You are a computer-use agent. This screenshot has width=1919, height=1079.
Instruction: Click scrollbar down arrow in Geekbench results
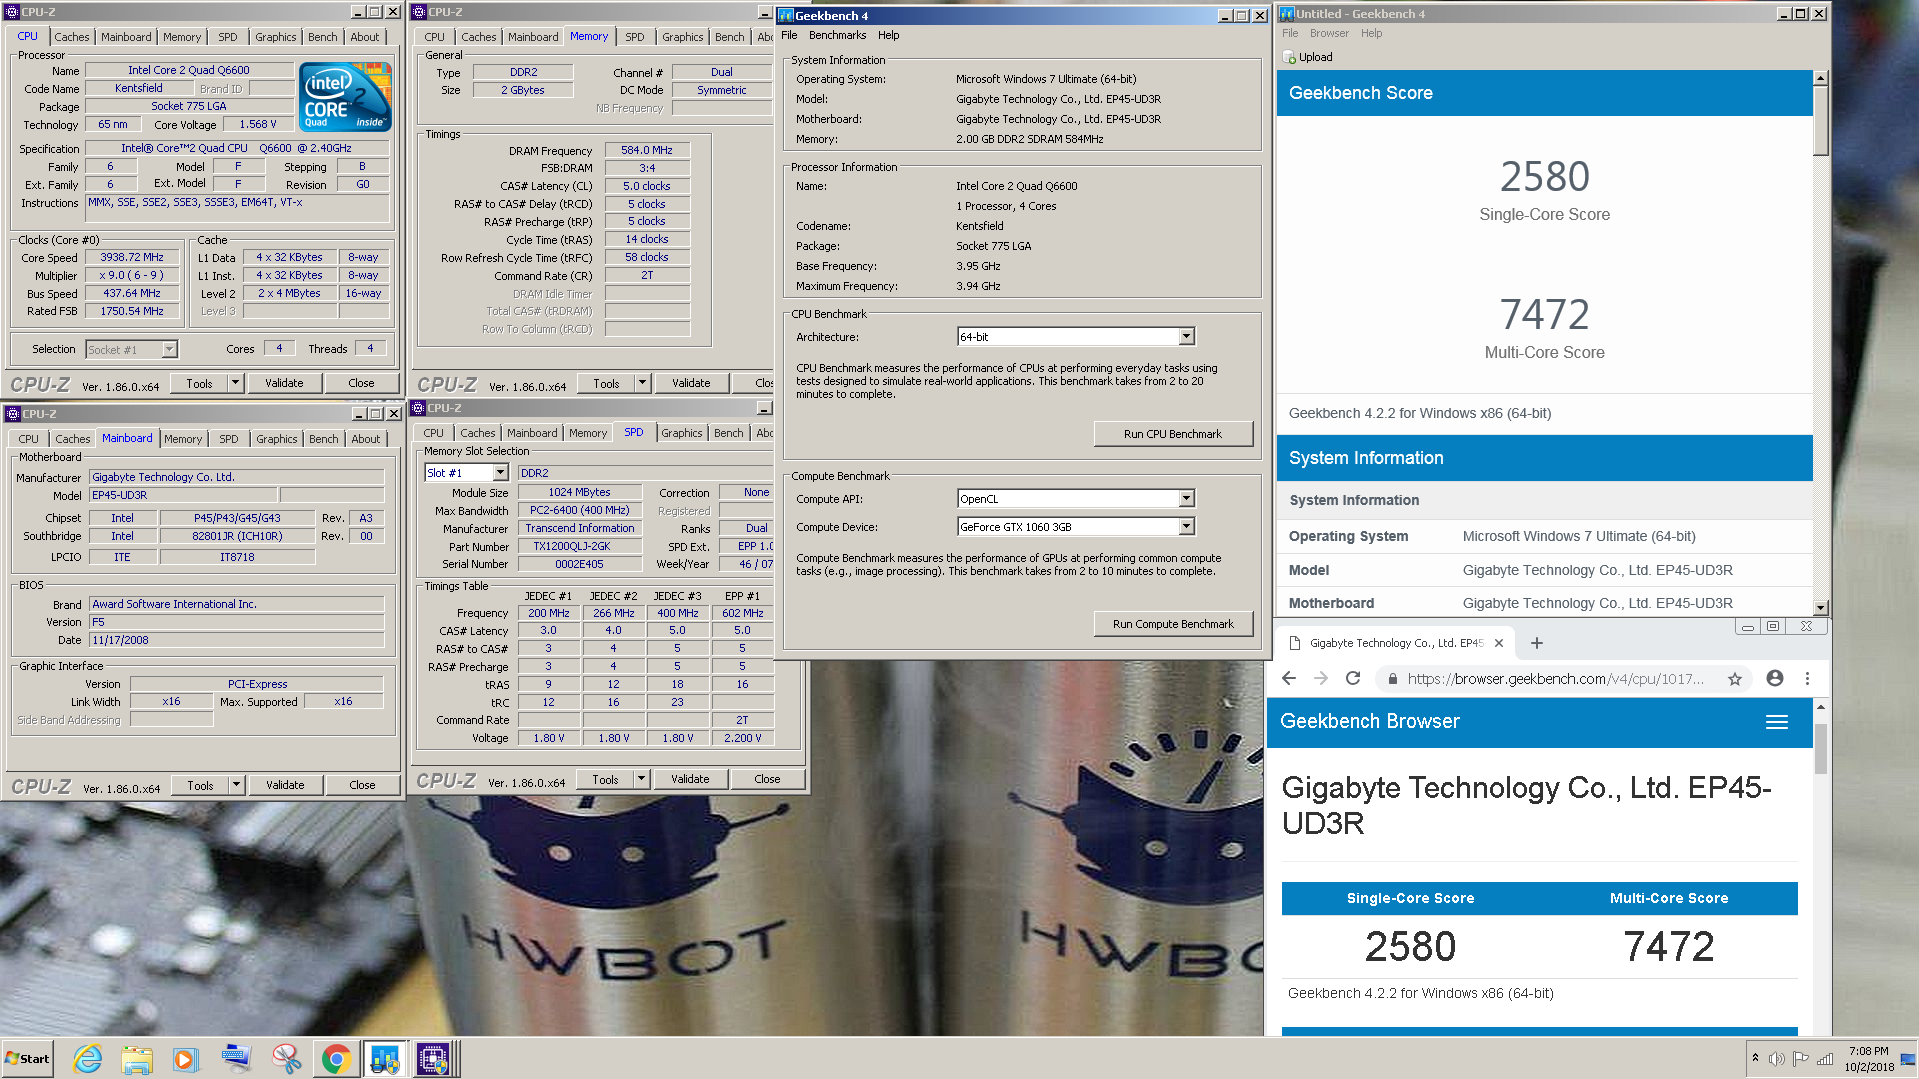point(1820,607)
